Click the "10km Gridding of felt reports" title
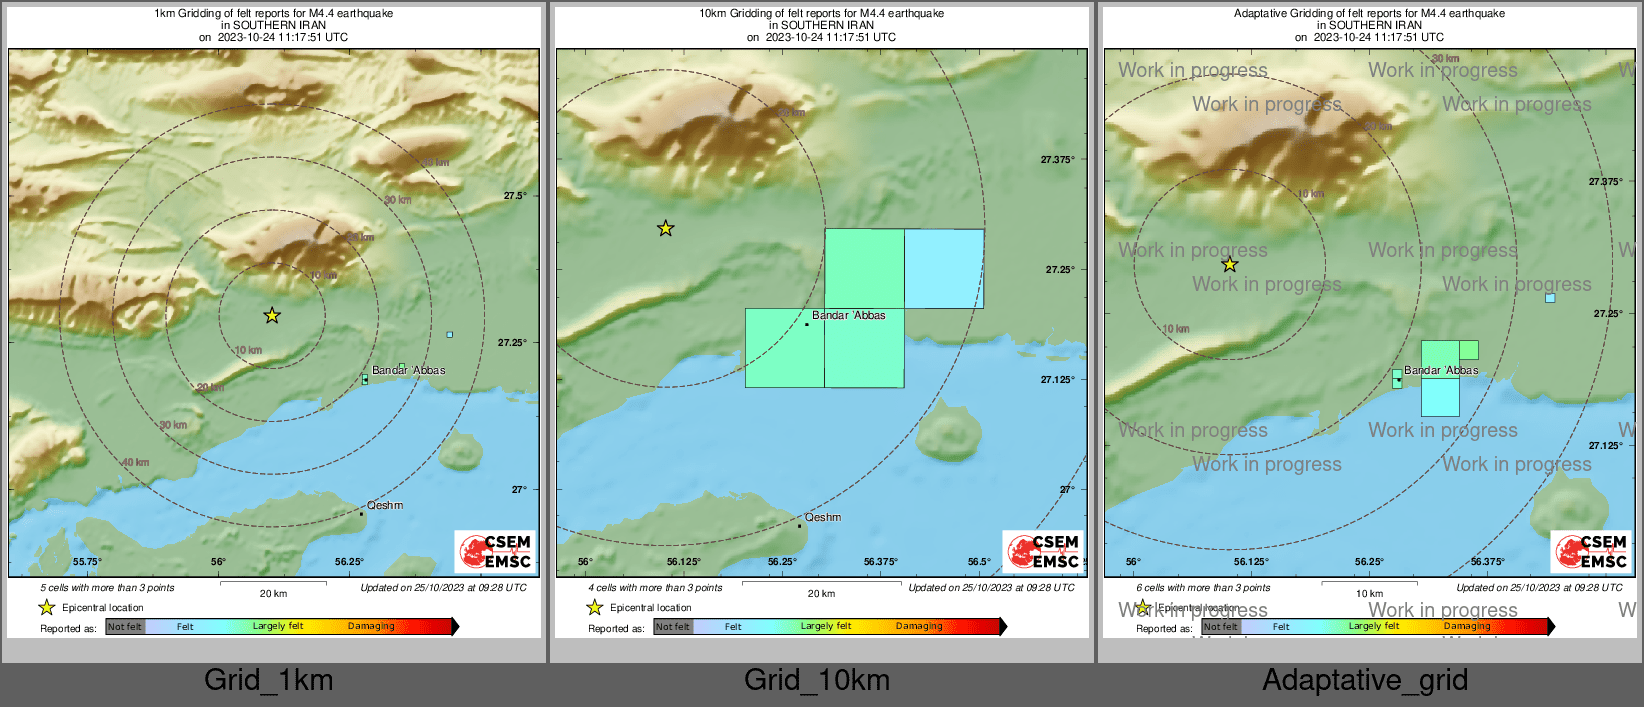The height and width of the screenshot is (707, 1644). click(822, 14)
